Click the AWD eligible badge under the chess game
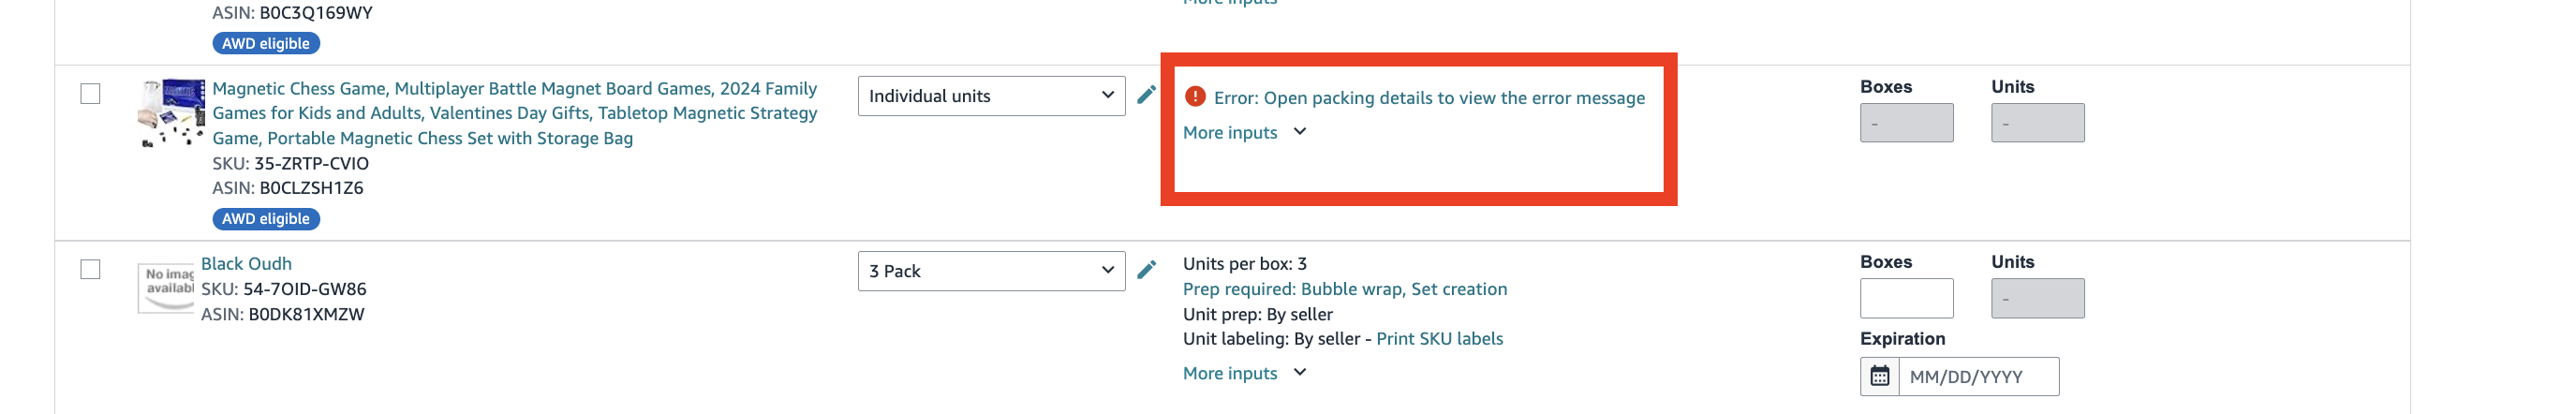Viewport: 2576px width, 414px height. click(265, 219)
